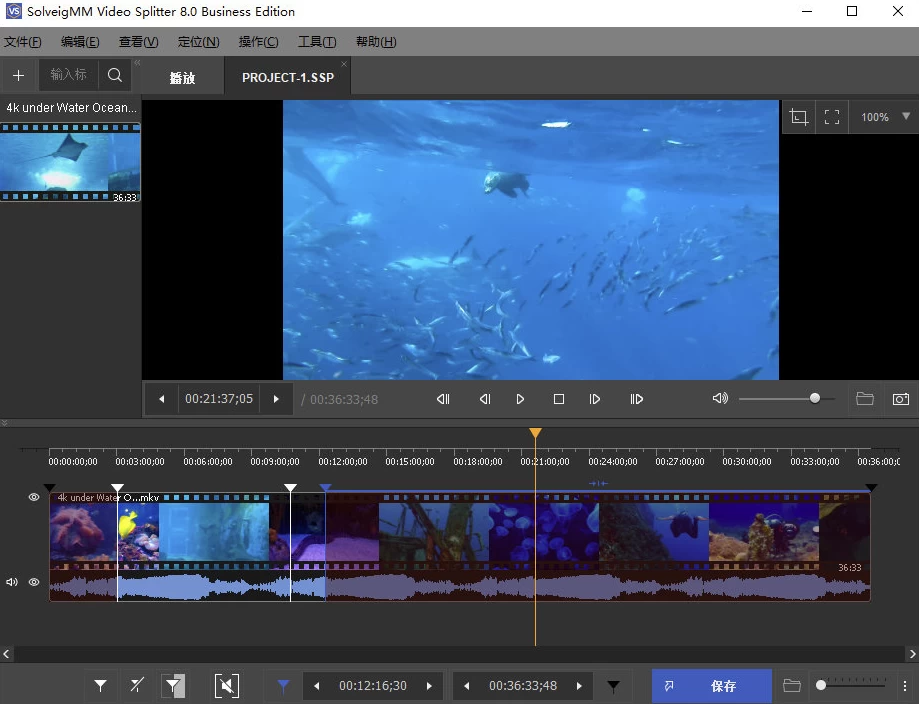Enter full screen preview mode
This screenshot has width=919, height=704.
point(832,116)
